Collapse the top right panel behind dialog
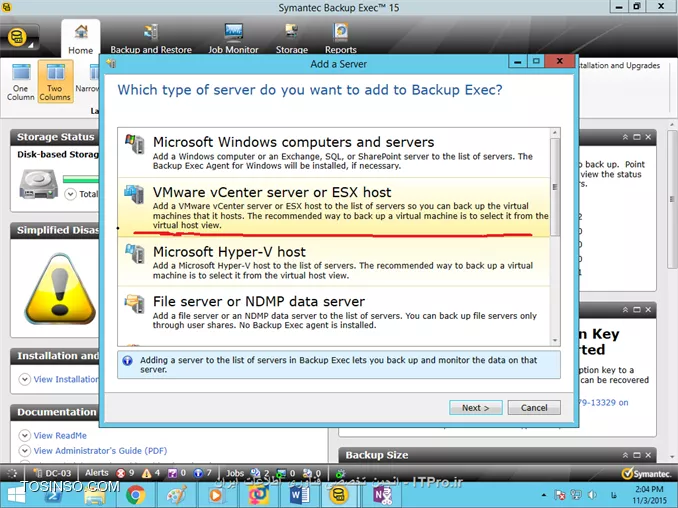678x508 pixels. click(x=625, y=137)
